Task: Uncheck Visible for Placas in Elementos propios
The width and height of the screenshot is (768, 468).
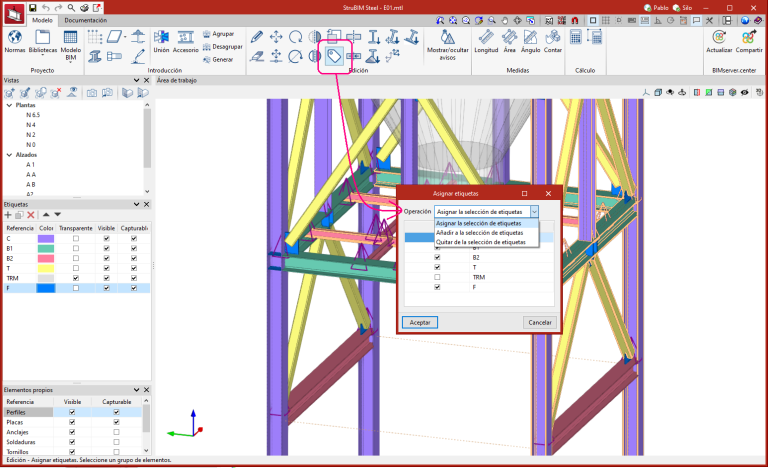Action: tap(72, 422)
